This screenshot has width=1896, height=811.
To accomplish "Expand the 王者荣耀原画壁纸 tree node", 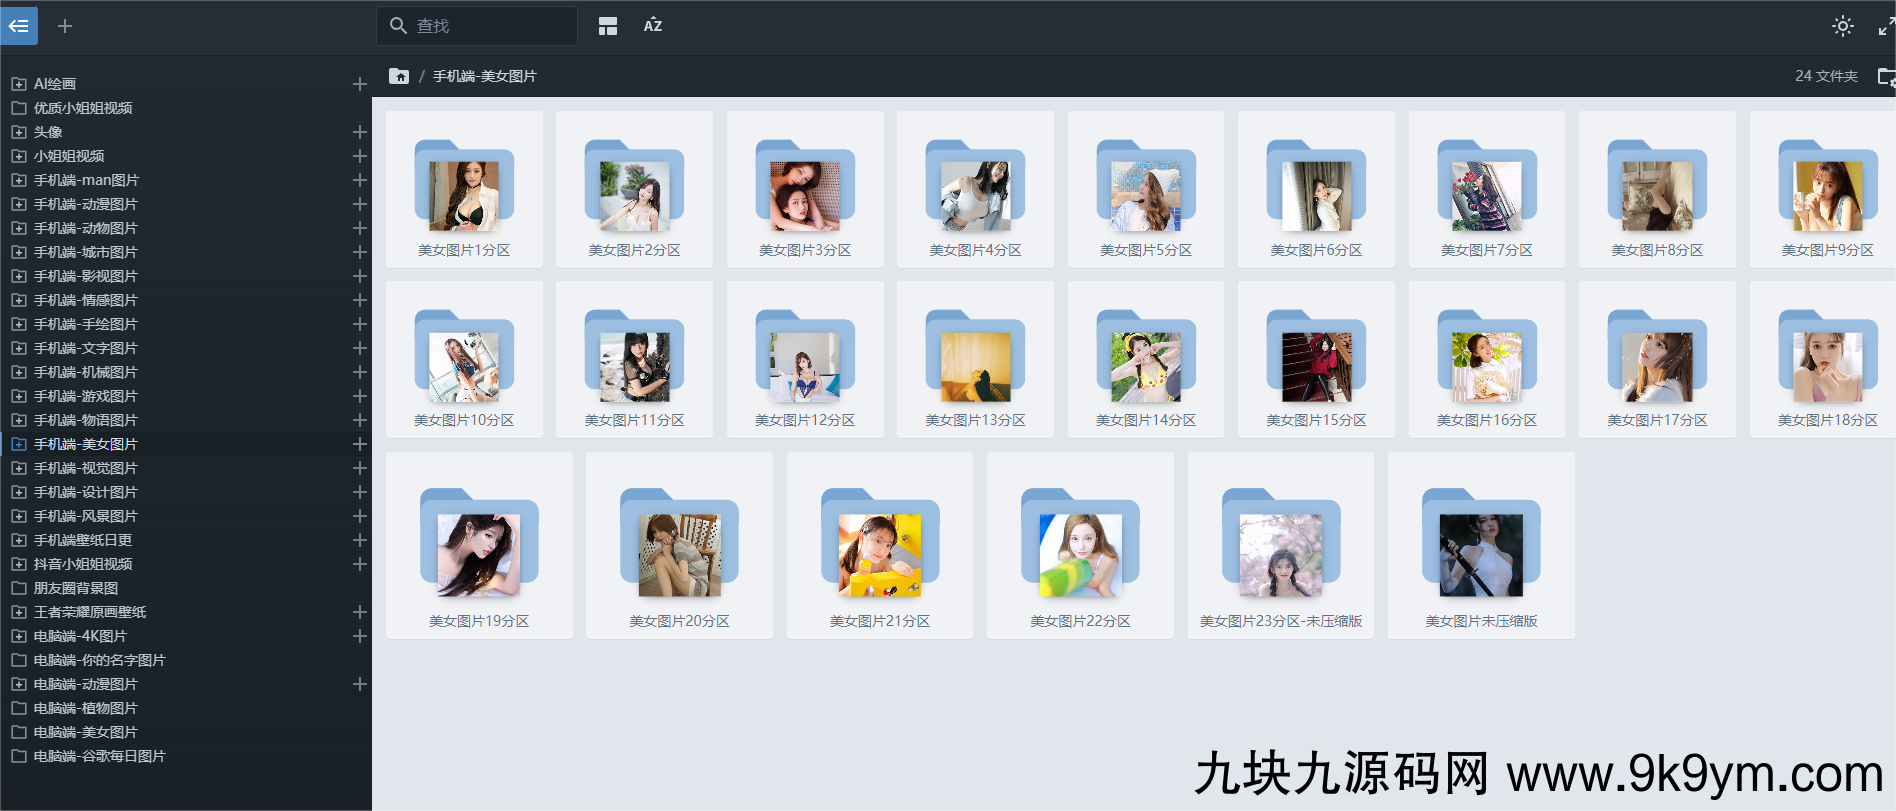I will [x=18, y=612].
